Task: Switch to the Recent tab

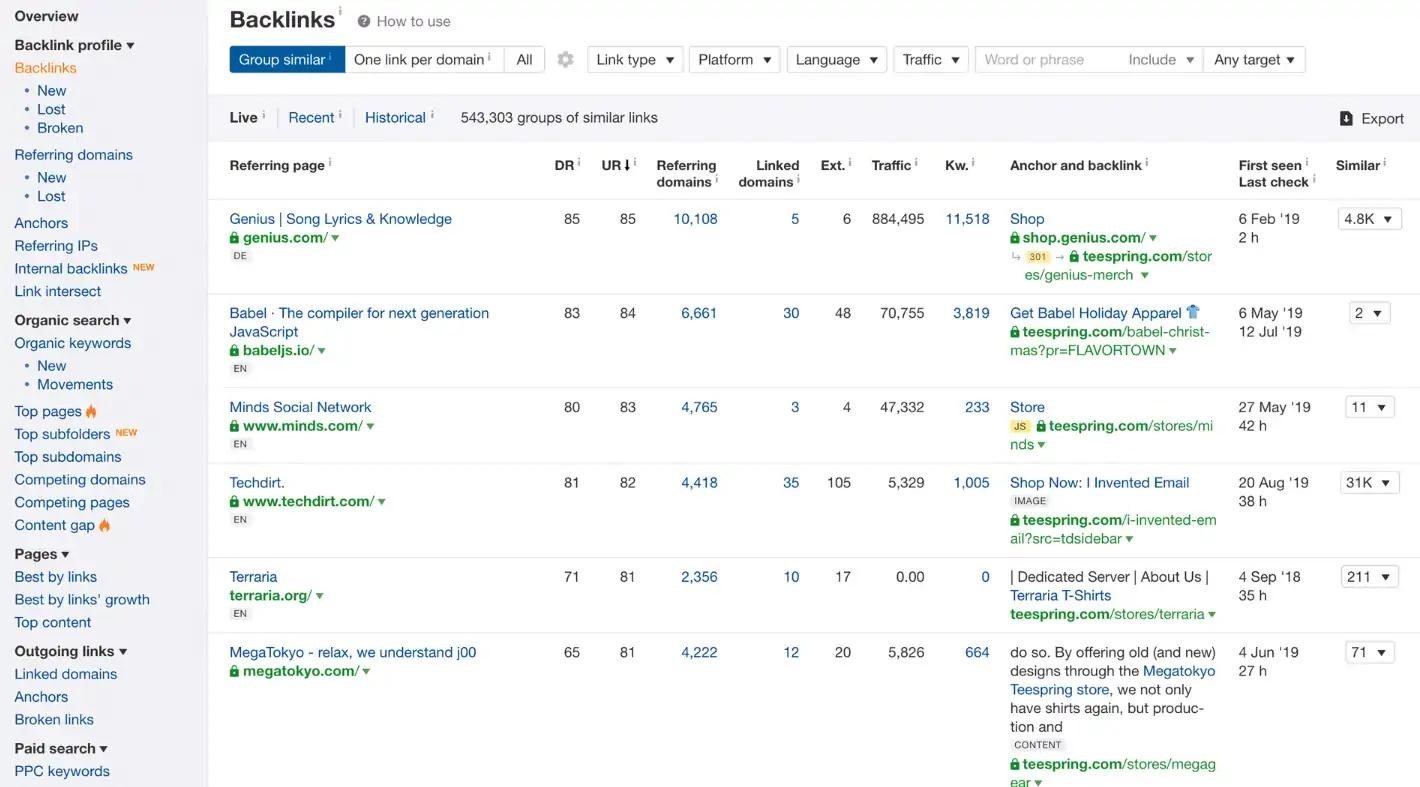Action: click(x=311, y=118)
